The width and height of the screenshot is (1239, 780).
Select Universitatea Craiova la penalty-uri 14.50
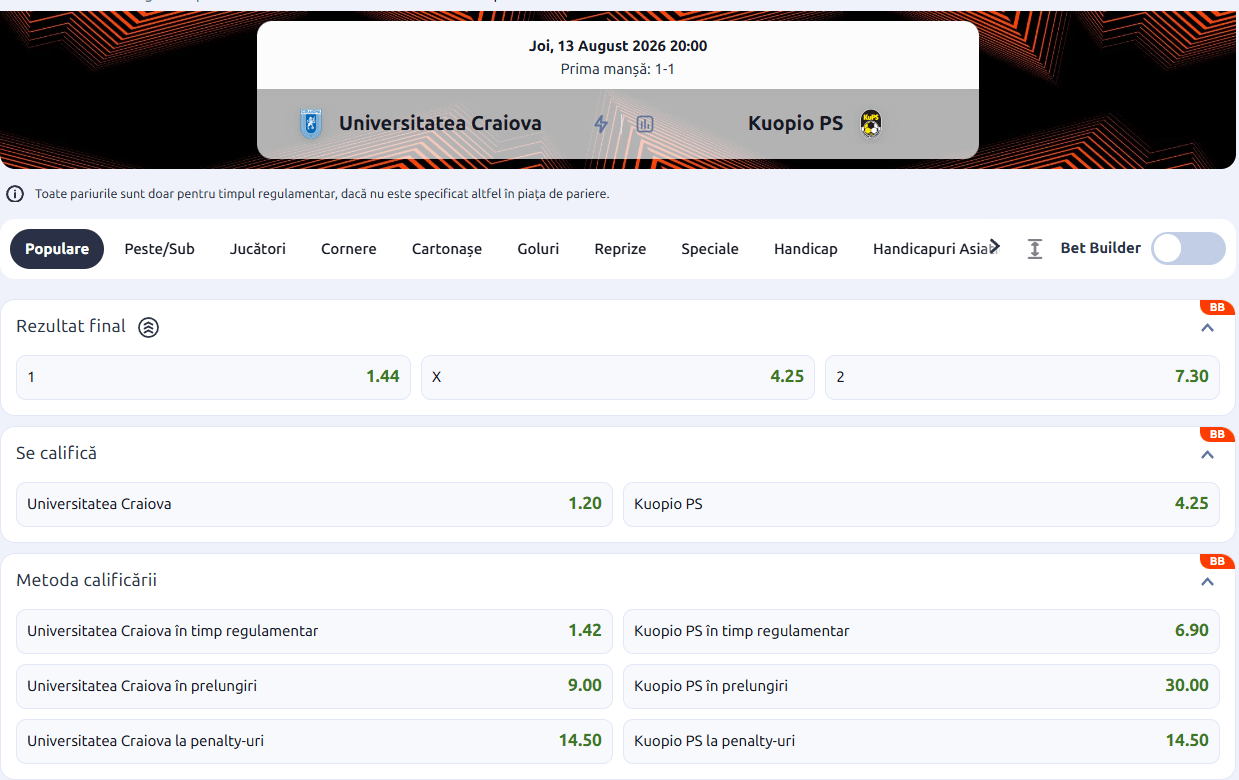314,741
